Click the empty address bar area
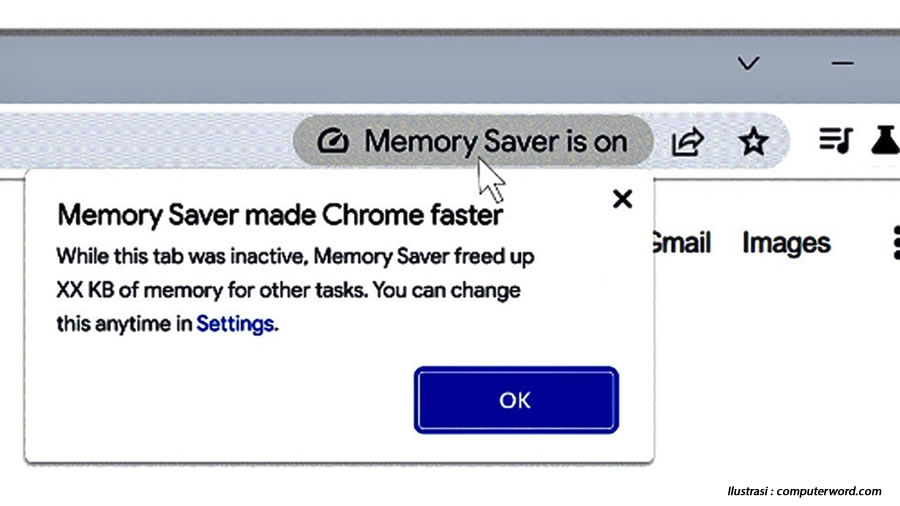Image resolution: width=900 pixels, height=506 pixels. (146, 141)
